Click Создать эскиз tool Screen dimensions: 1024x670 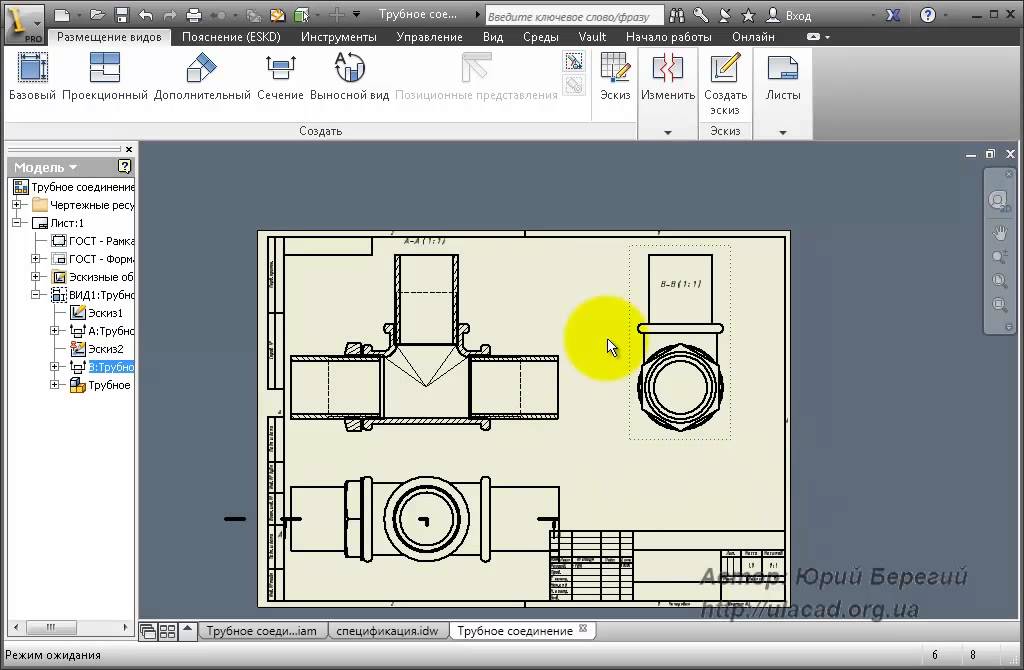click(725, 84)
